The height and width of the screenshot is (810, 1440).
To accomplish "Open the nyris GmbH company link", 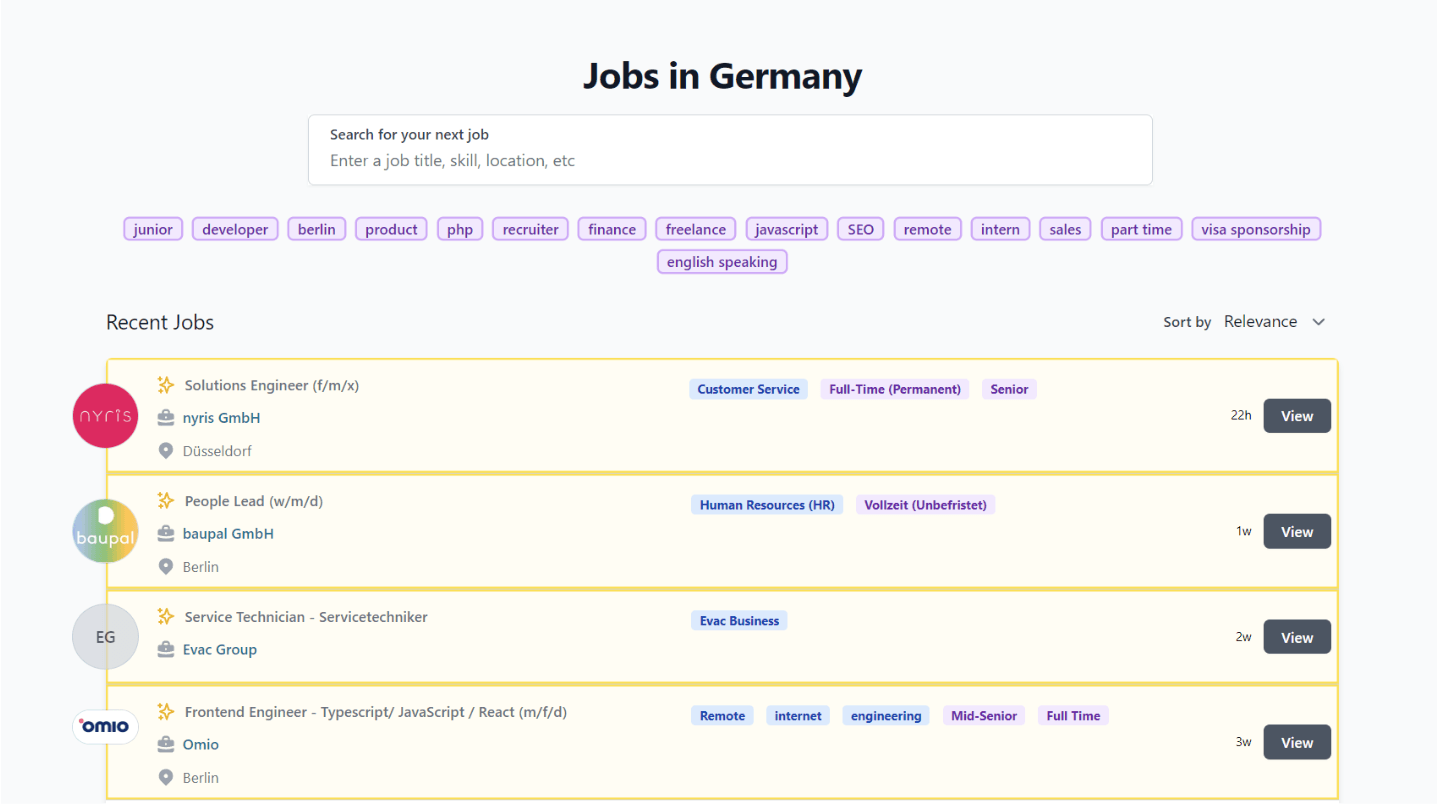I will (x=221, y=417).
